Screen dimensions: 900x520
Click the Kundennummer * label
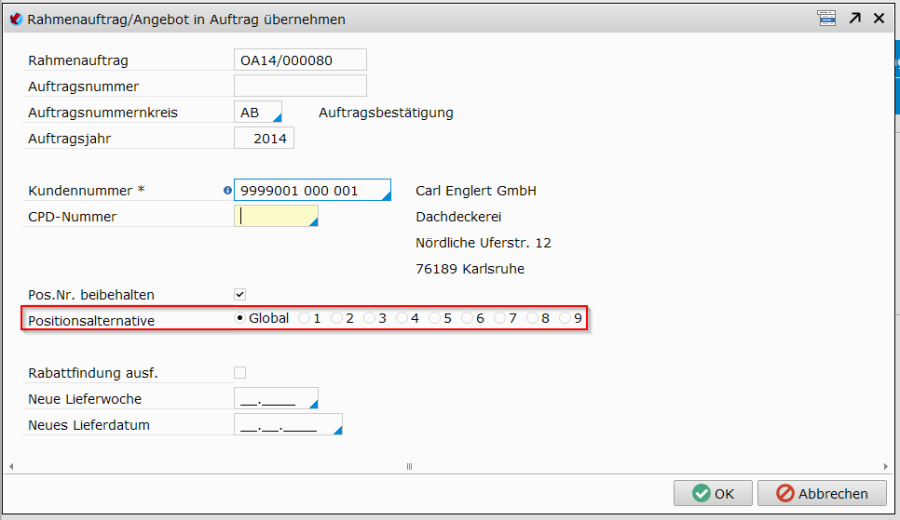pos(86,191)
